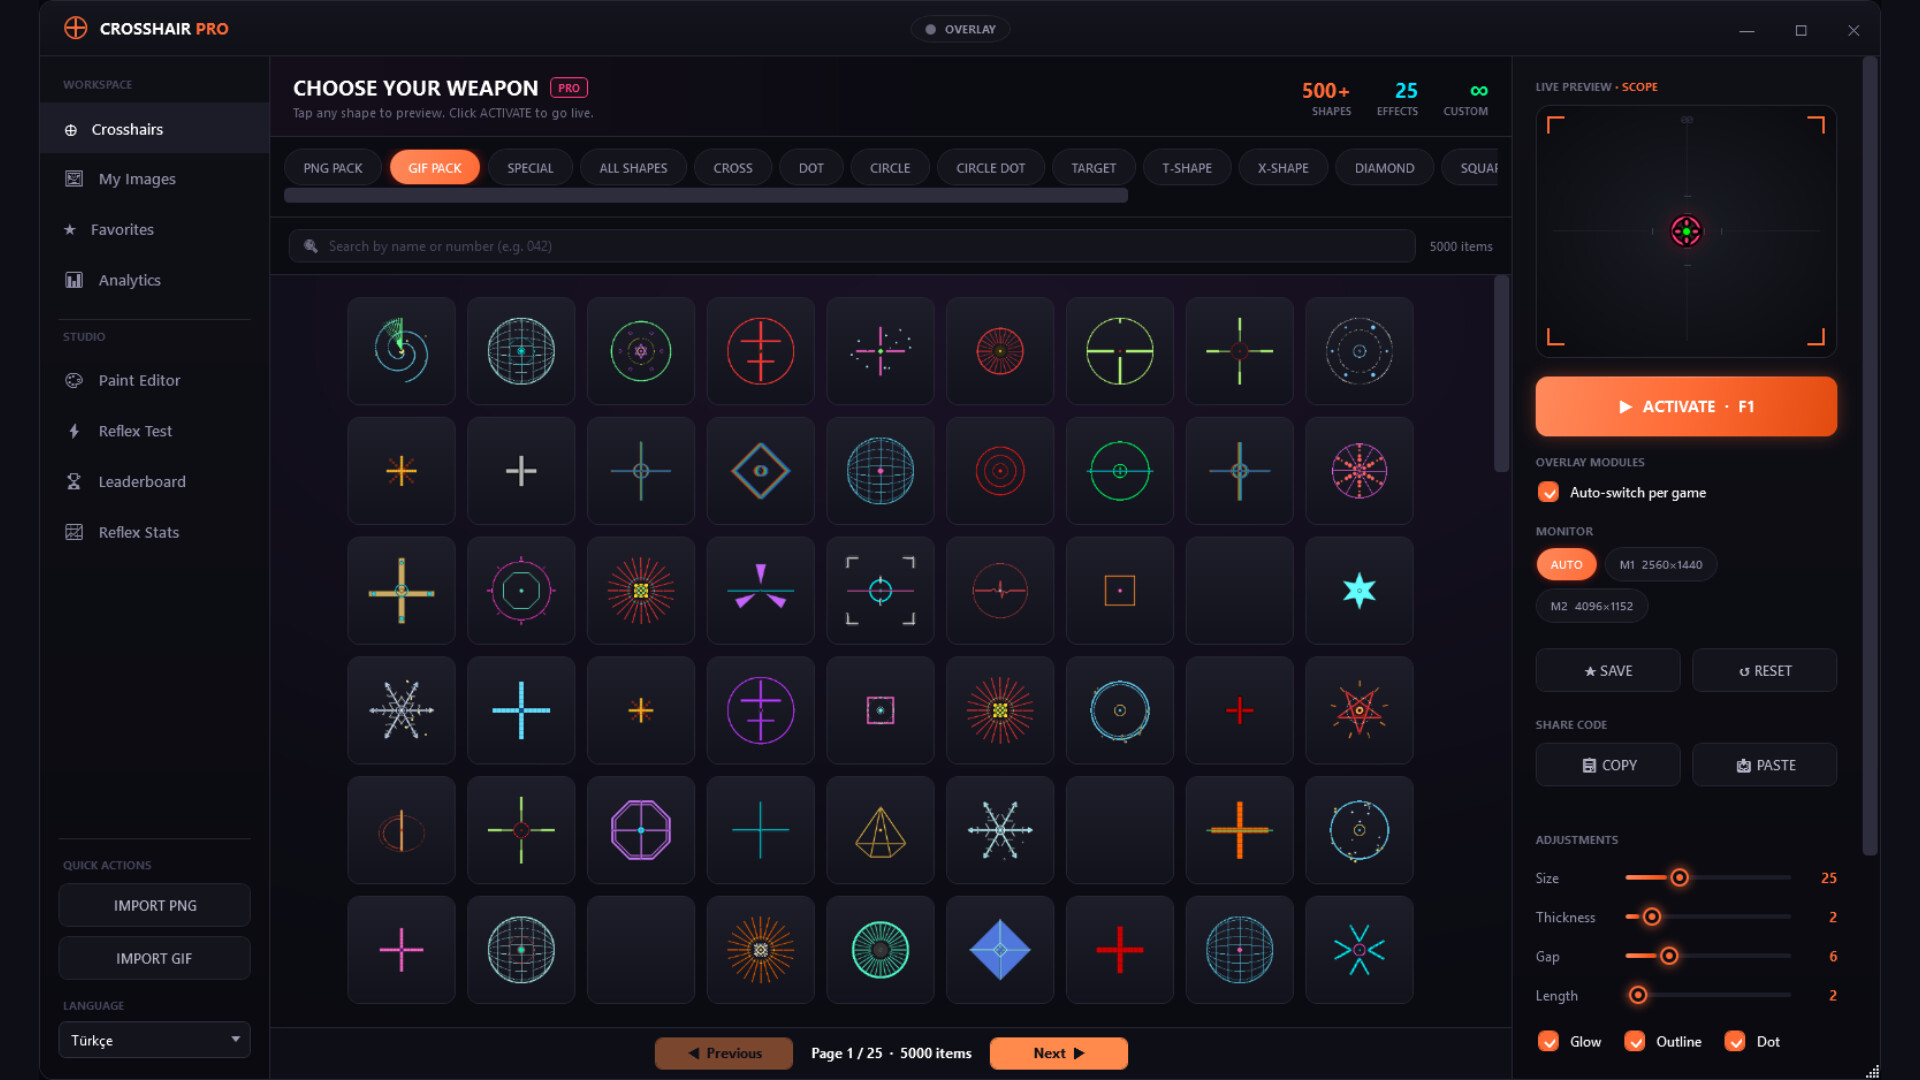Select the solid red plus in last row
1920x1080 pixels.
1119,950
